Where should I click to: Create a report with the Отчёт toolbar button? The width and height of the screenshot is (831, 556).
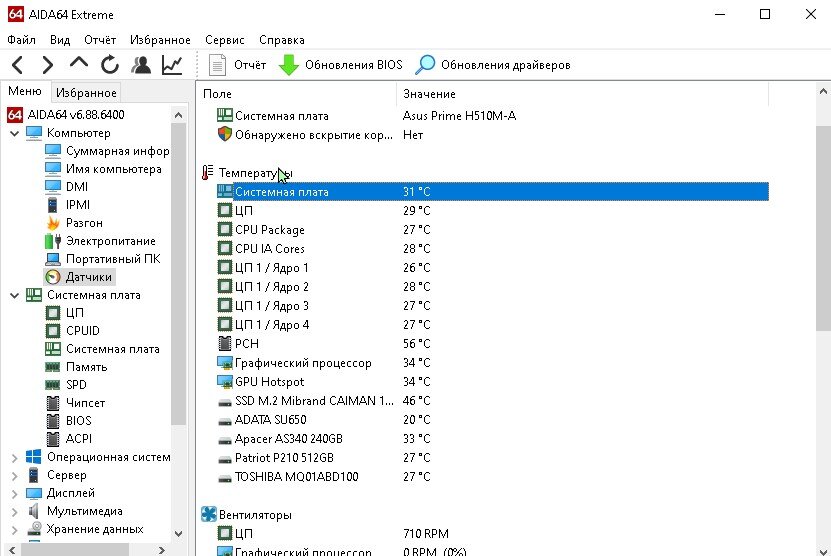click(x=237, y=65)
